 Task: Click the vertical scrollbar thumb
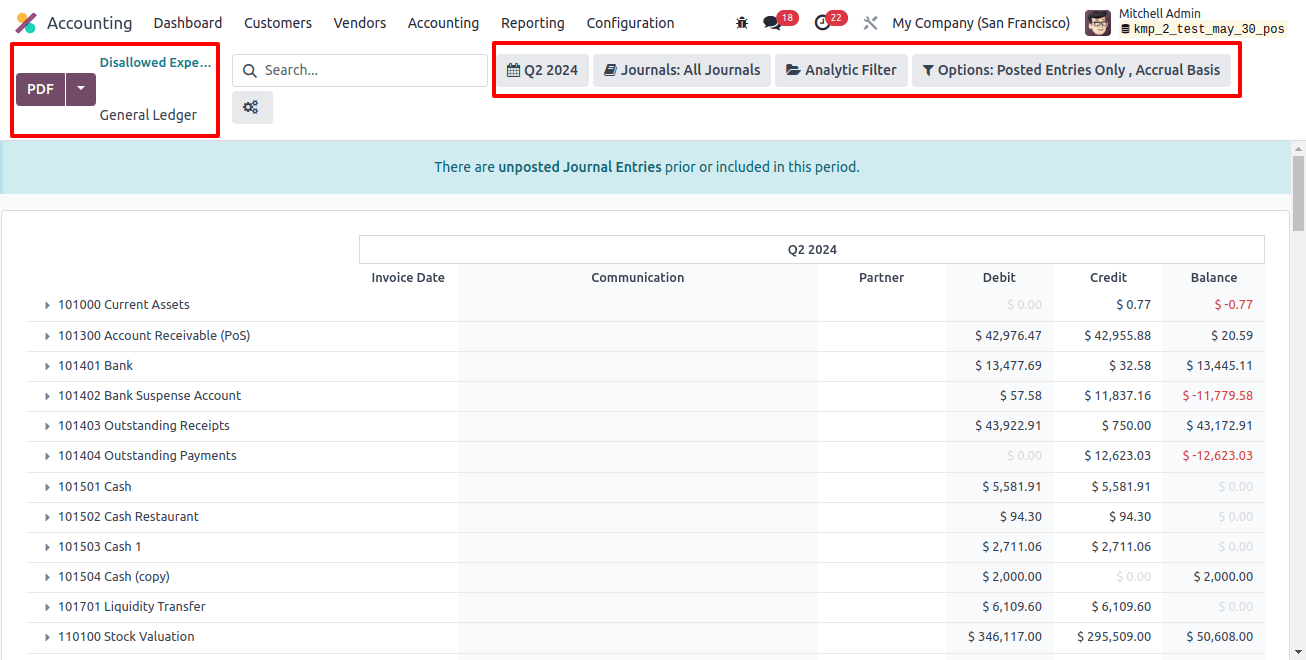[x=1298, y=193]
